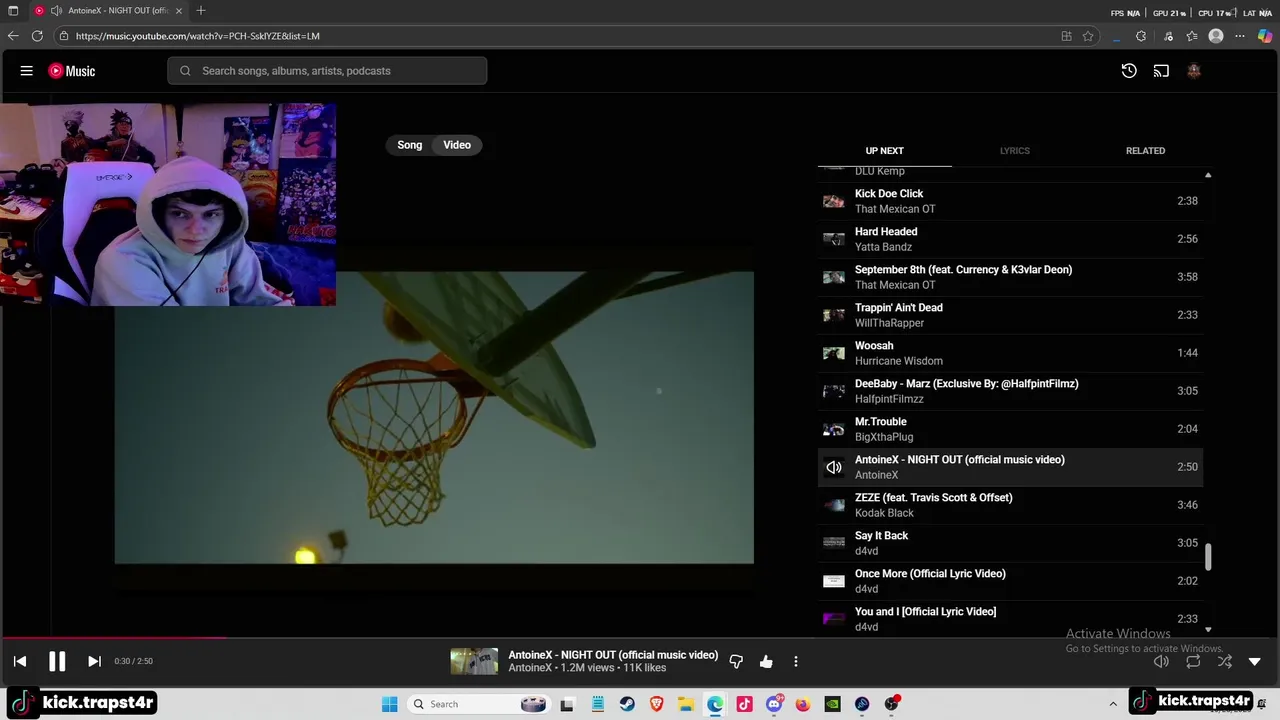The image size is (1280, 720).
Task: Open TikTok from the taskbar
Action: [x=744, y=704]
